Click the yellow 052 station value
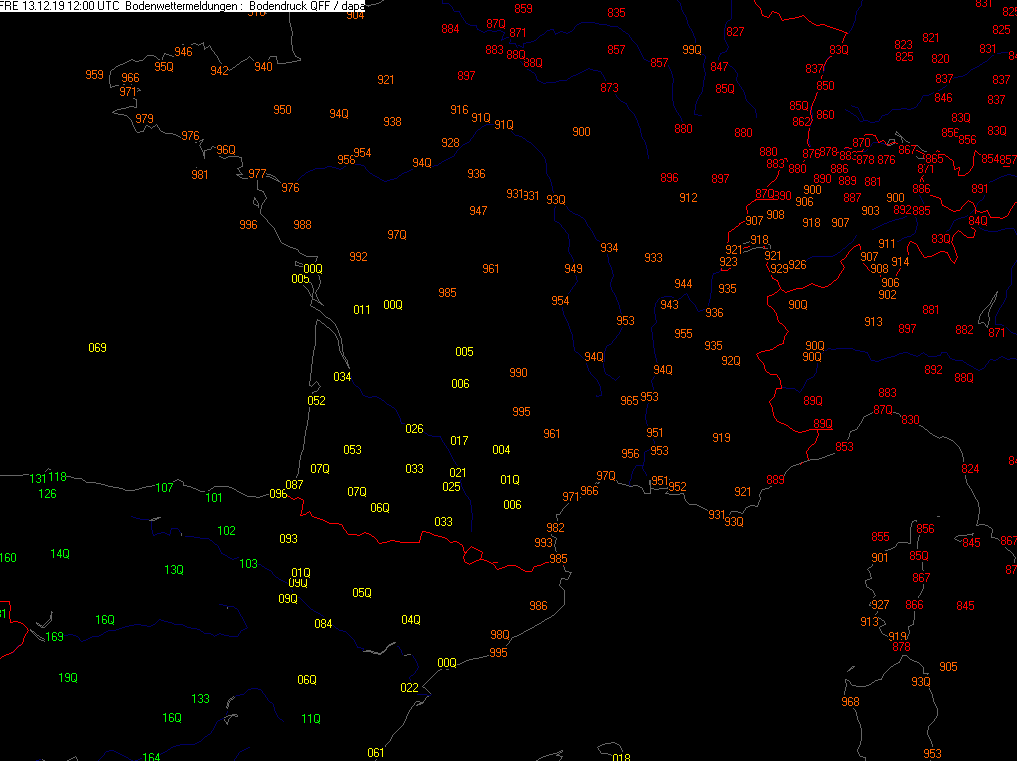 coord(316,401)
